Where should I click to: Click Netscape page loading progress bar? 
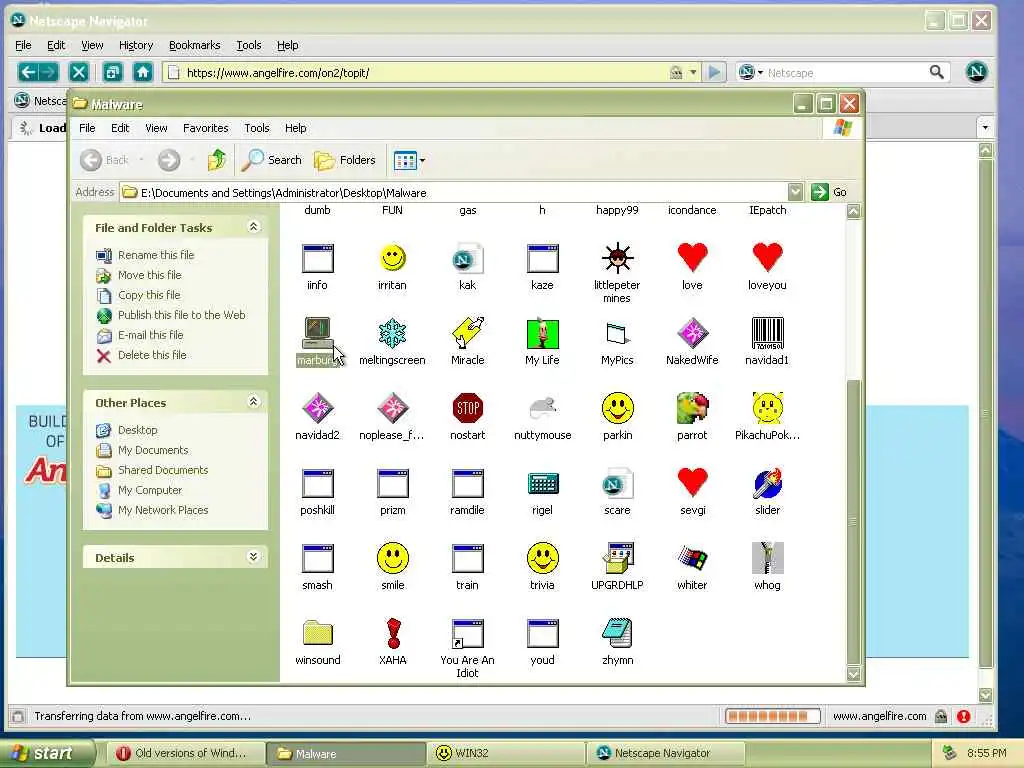point(772,716)
